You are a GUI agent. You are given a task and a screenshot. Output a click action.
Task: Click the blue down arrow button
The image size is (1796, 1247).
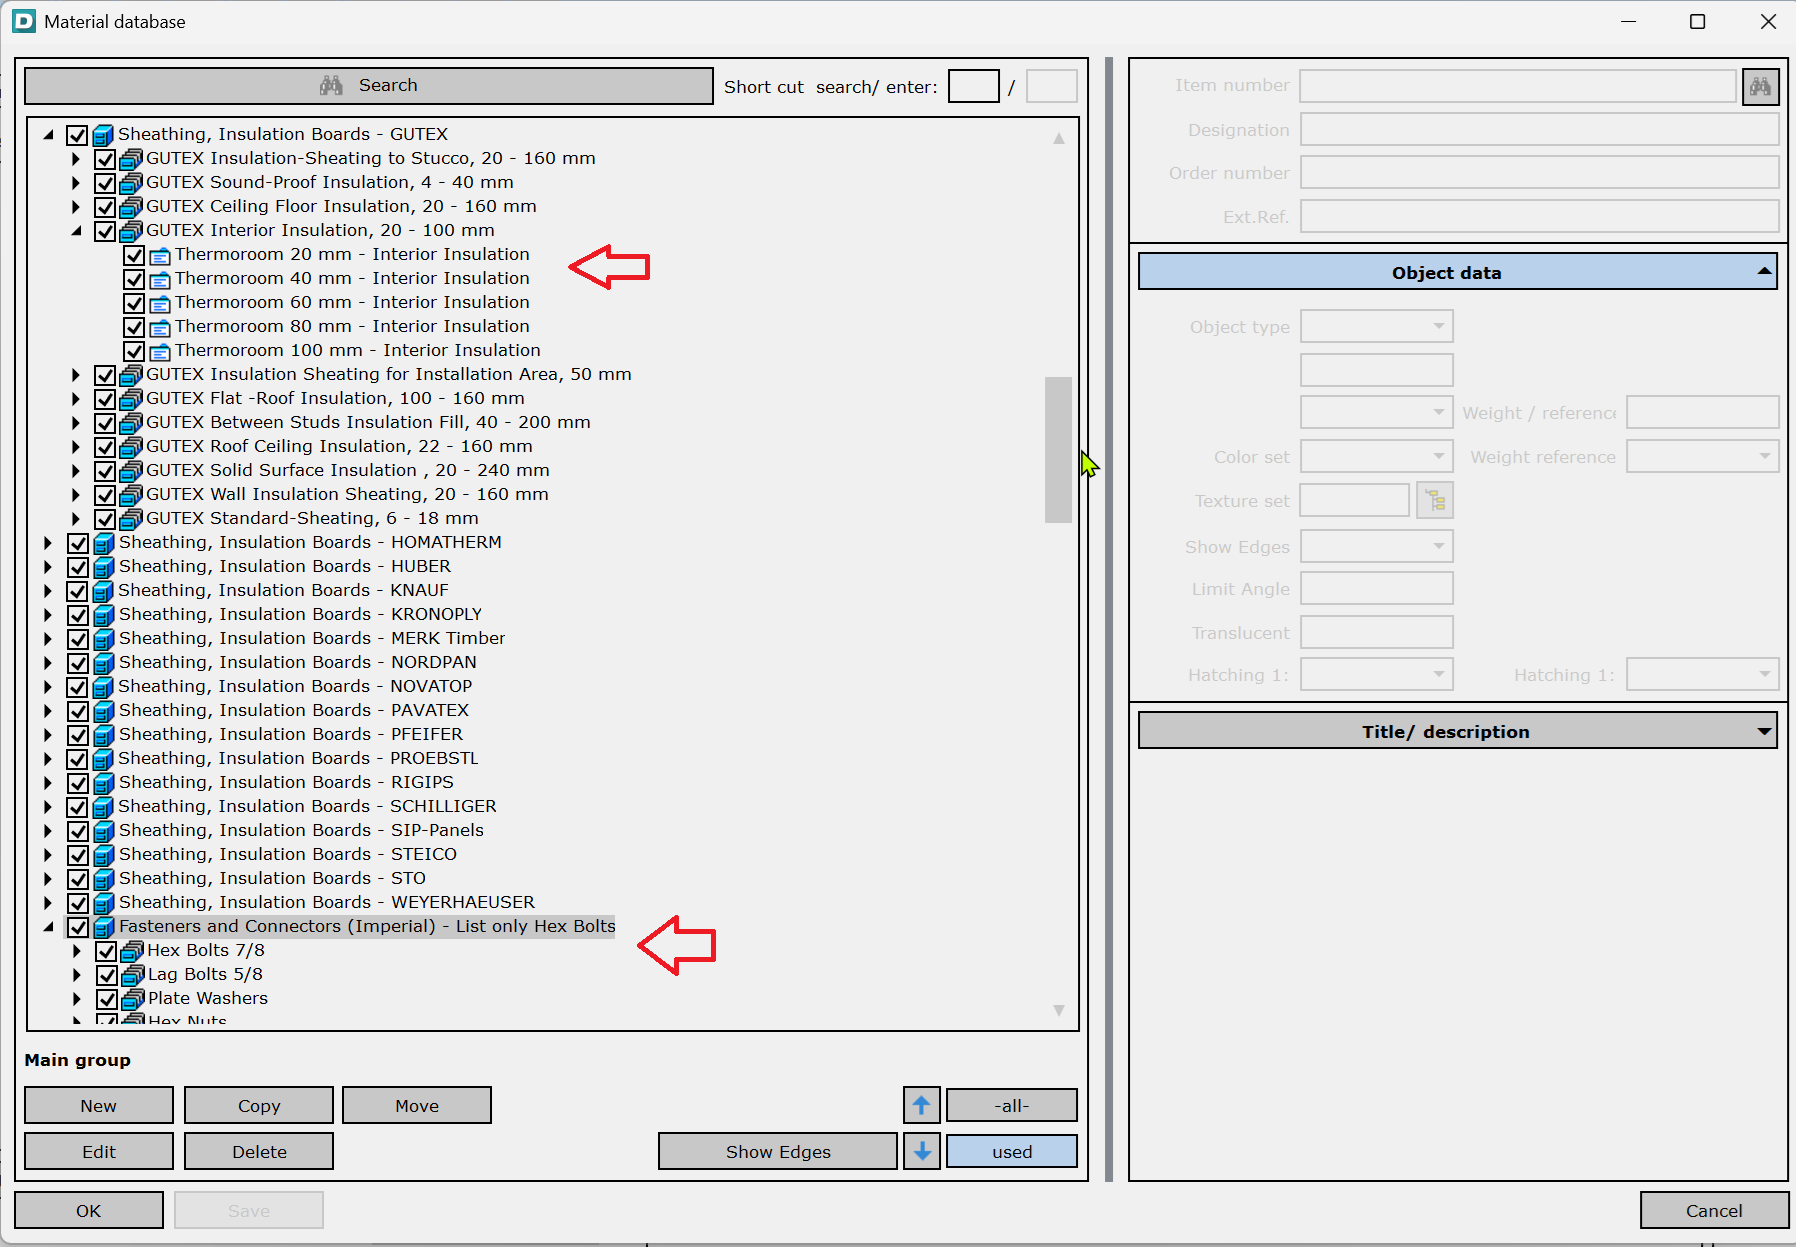pyautogui.click(x=921, y=1151)
